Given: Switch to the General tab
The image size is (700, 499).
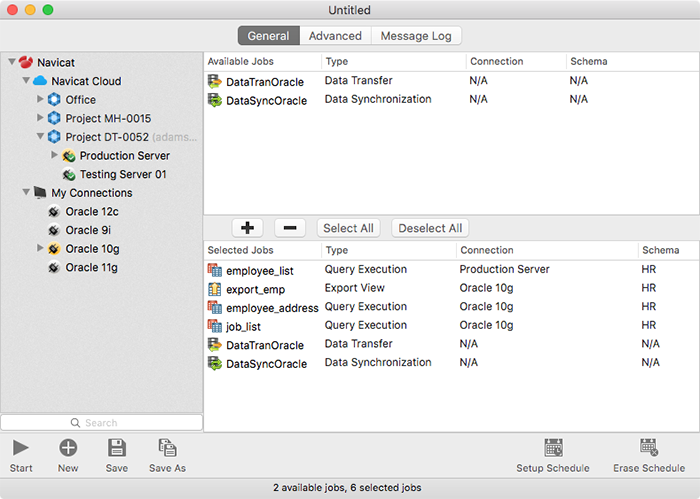Looking at the screenshot, I should pyautogui.click(x=268, y=36).
